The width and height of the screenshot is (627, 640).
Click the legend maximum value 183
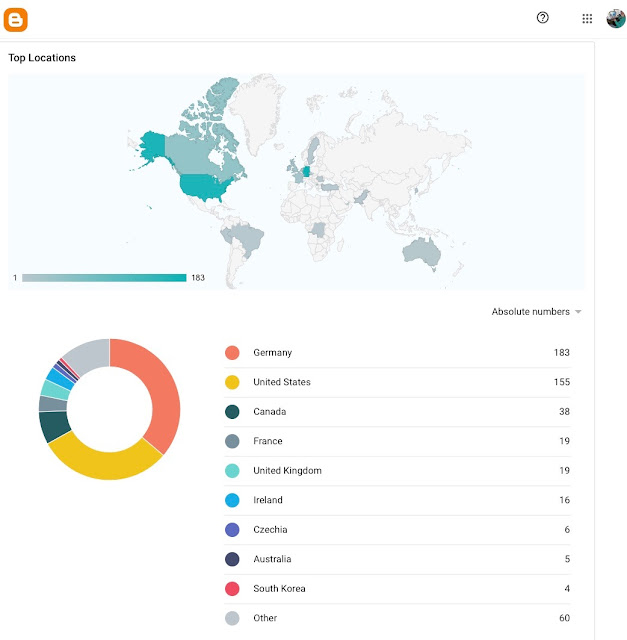(198, 278)
